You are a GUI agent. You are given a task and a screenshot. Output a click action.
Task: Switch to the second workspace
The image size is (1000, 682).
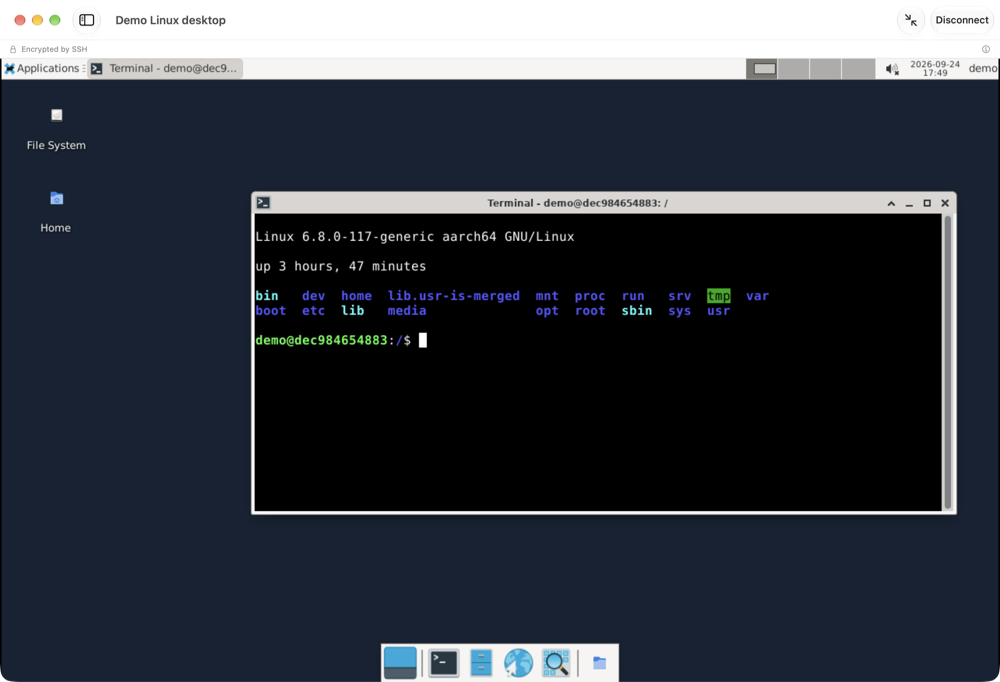coord(794,69)
